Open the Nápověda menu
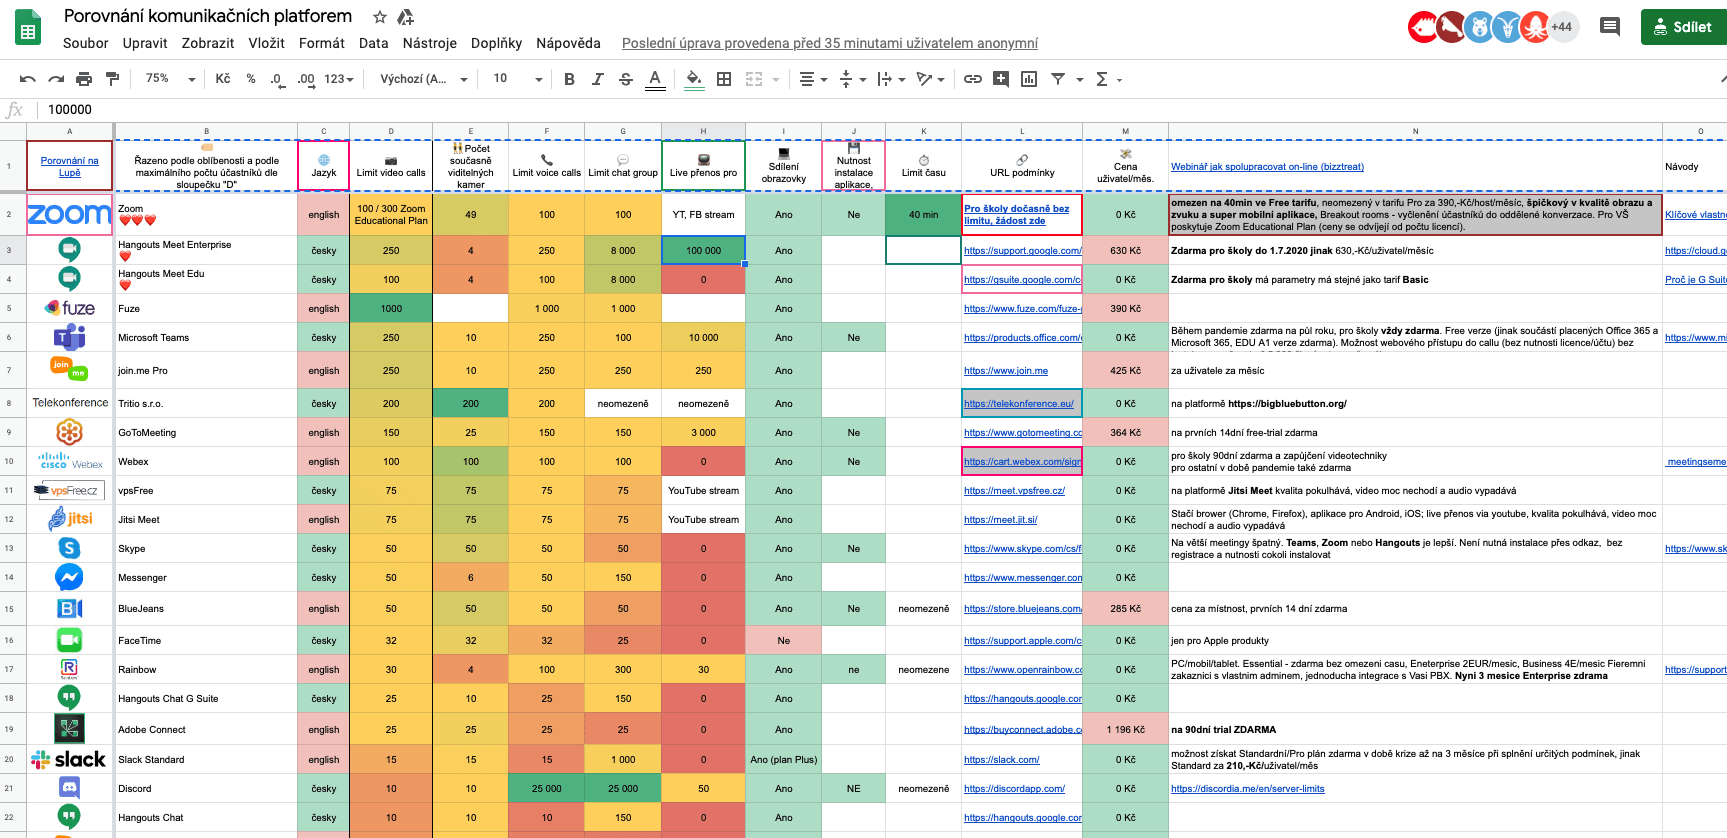This screenshot has width=1727, height=838. [x=568, y=43]
